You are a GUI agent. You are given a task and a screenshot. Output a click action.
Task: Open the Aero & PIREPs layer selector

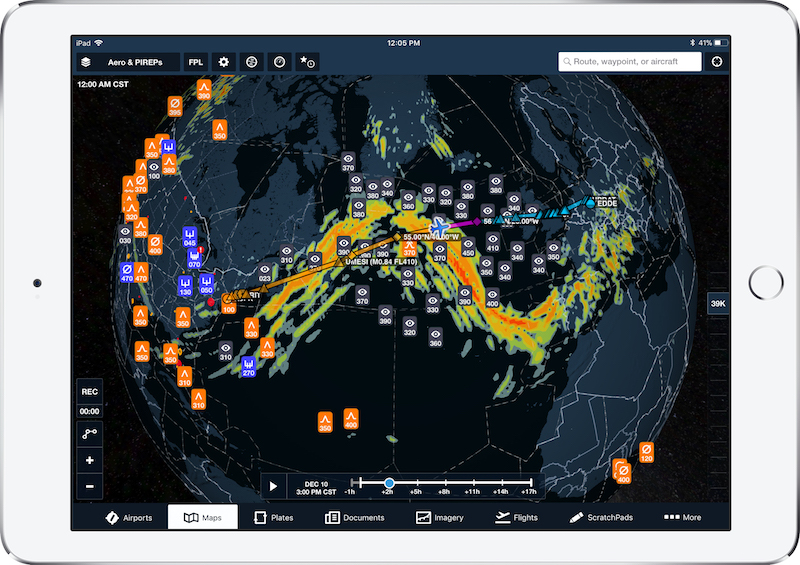(127, 62)
